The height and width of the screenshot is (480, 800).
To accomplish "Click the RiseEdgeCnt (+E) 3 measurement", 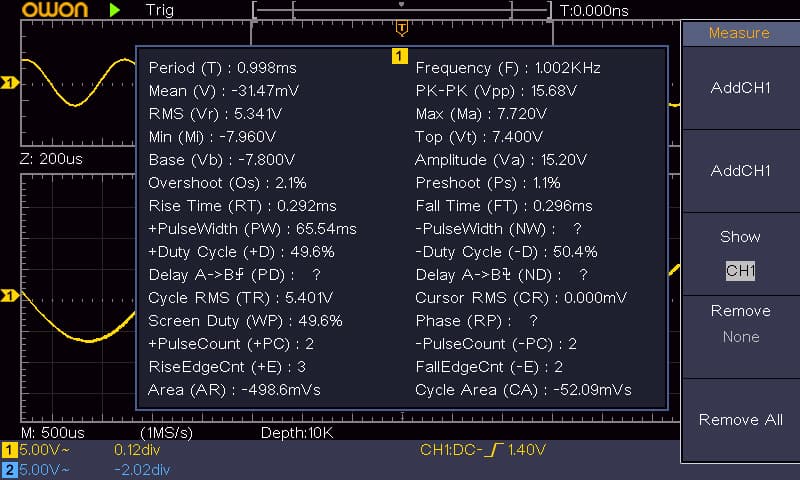I will tap(228, 366).
